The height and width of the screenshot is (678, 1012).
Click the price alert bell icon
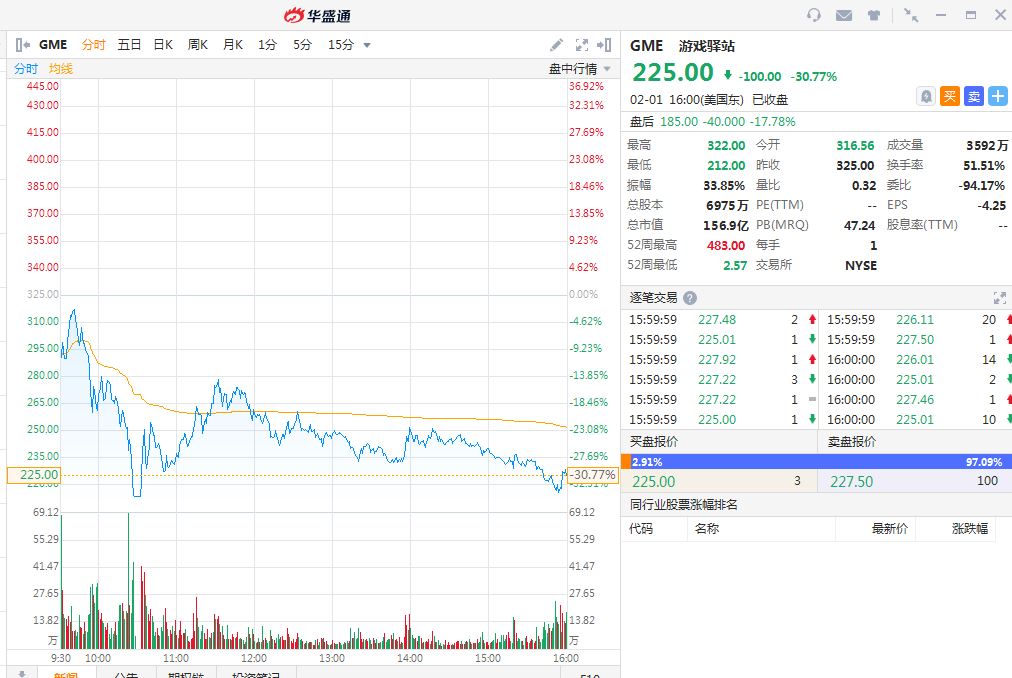point(926,96)
